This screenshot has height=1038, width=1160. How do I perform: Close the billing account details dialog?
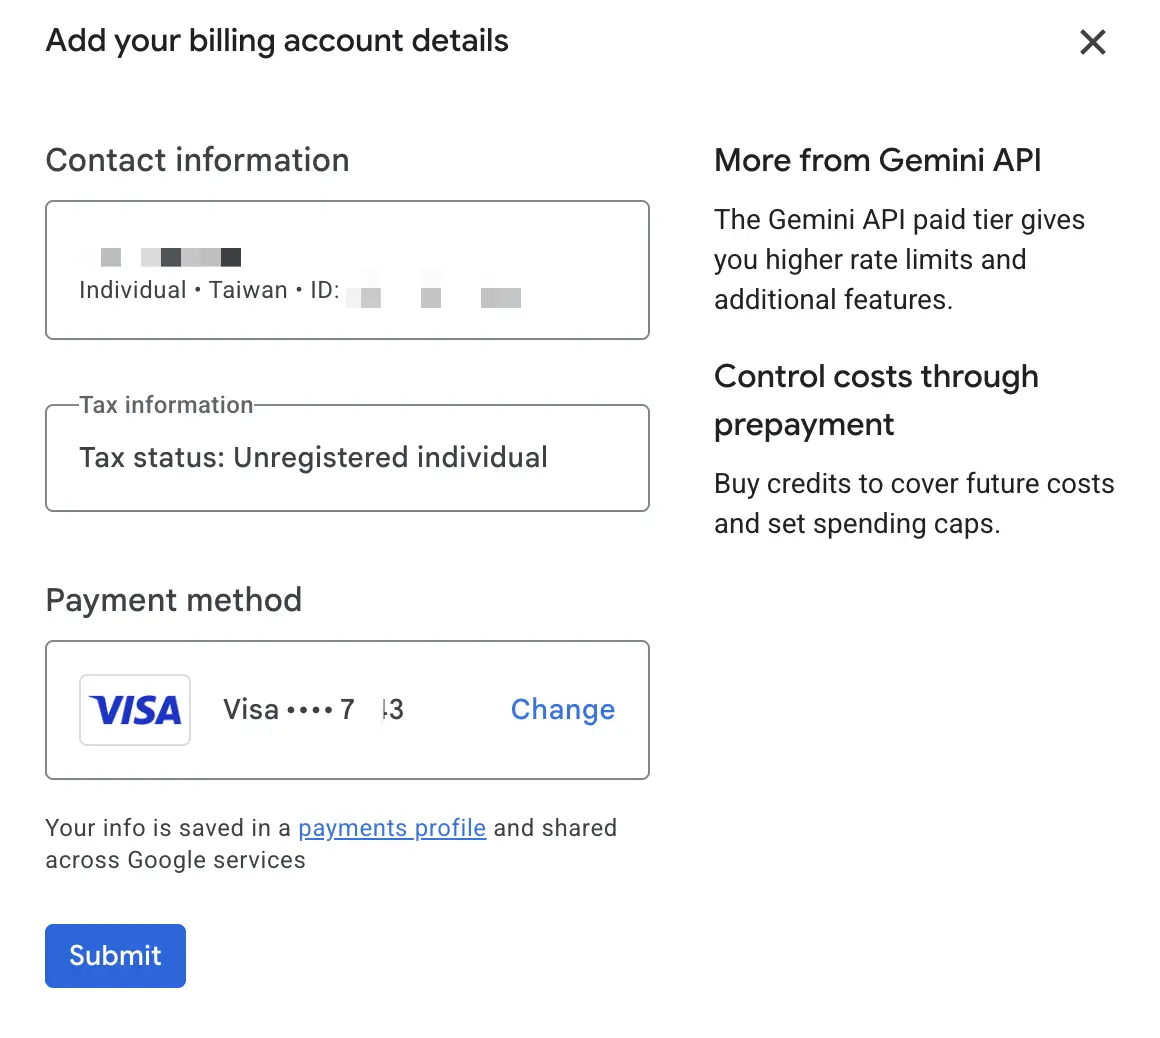click(1092, 42)
